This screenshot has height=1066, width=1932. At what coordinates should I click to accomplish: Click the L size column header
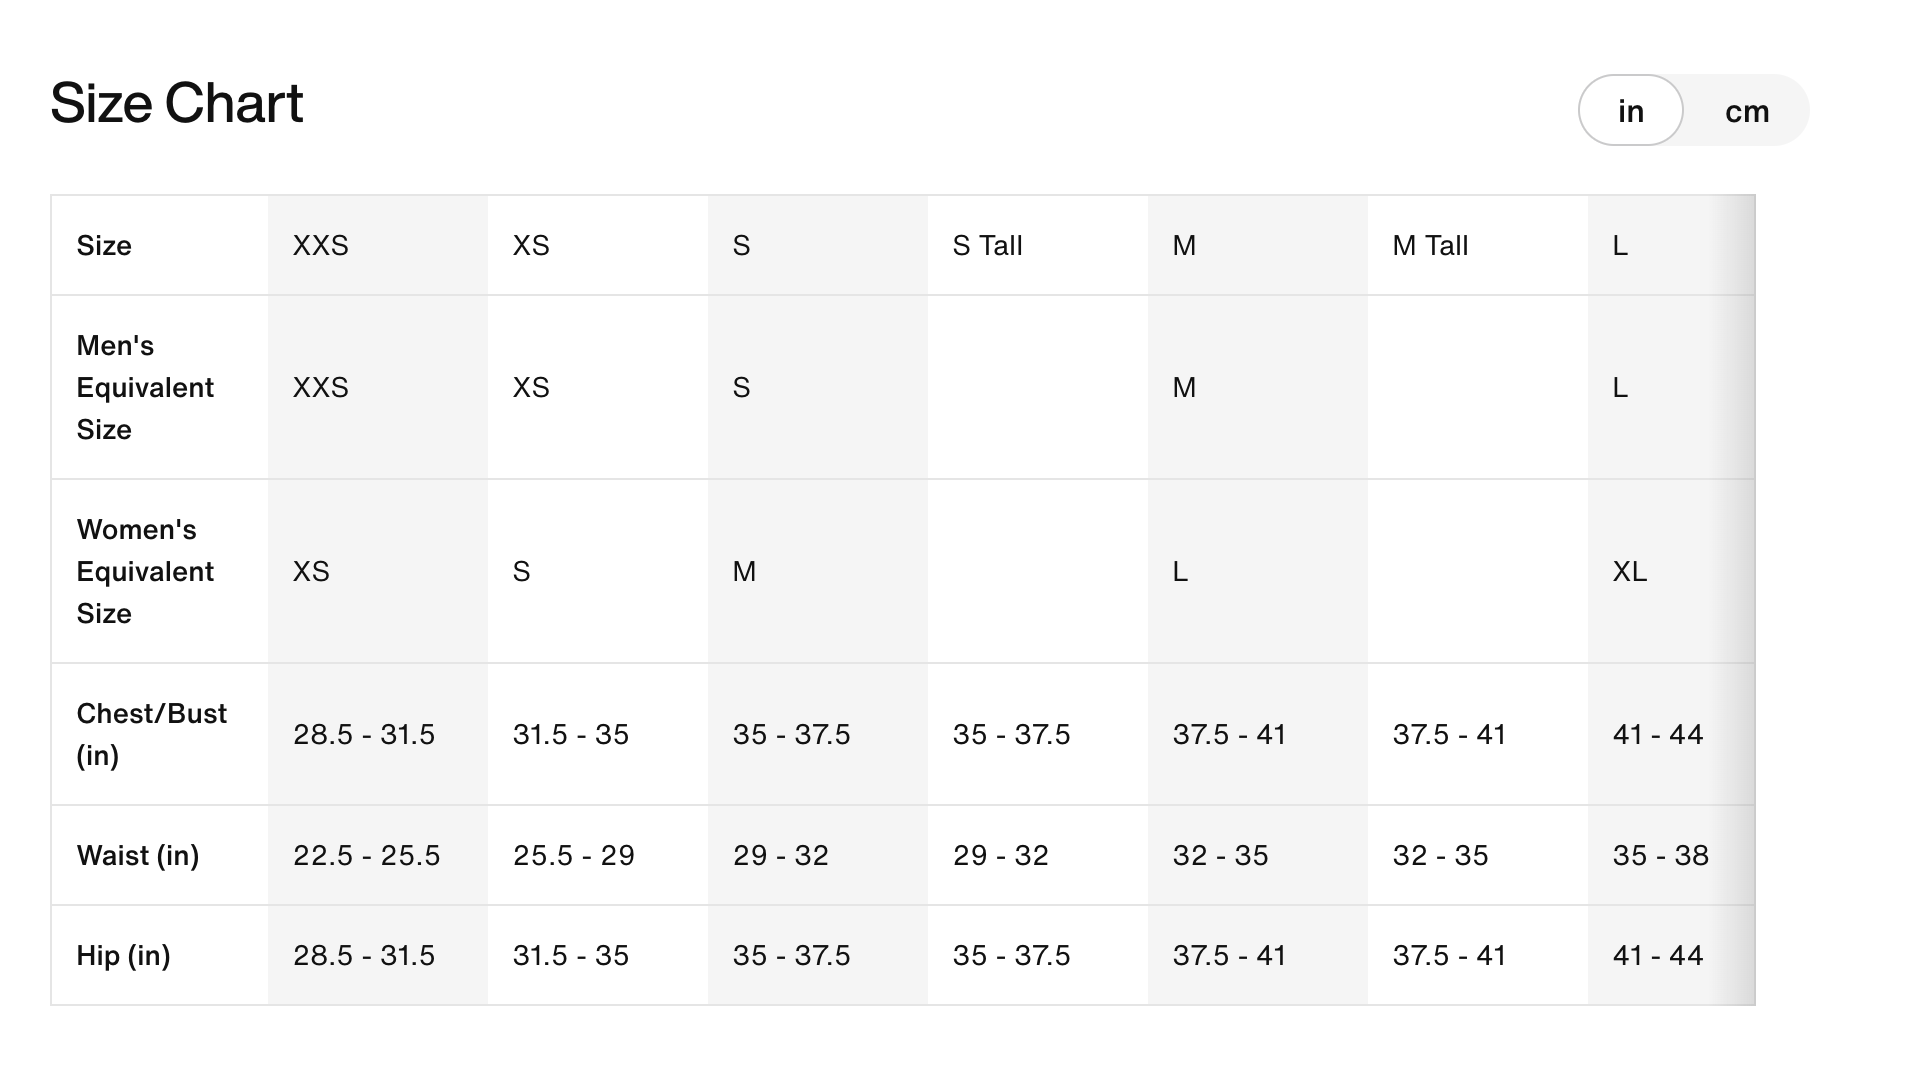pyautogui.click(x=1620, y=246)
